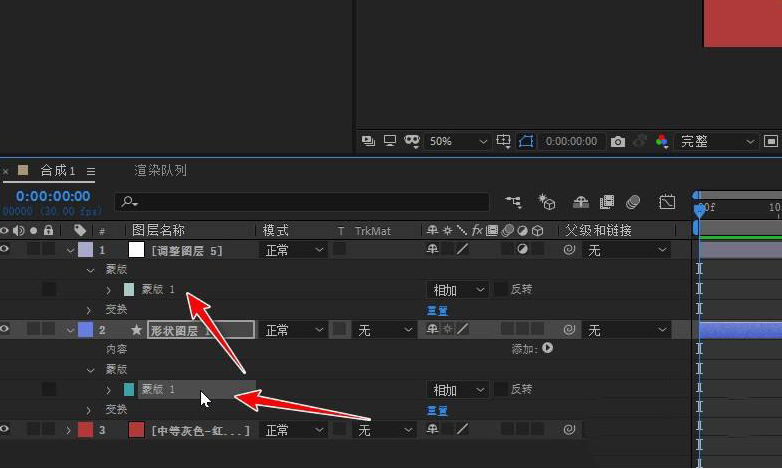
Task: Open grid and guide options icon
Action: pos(503,141)
